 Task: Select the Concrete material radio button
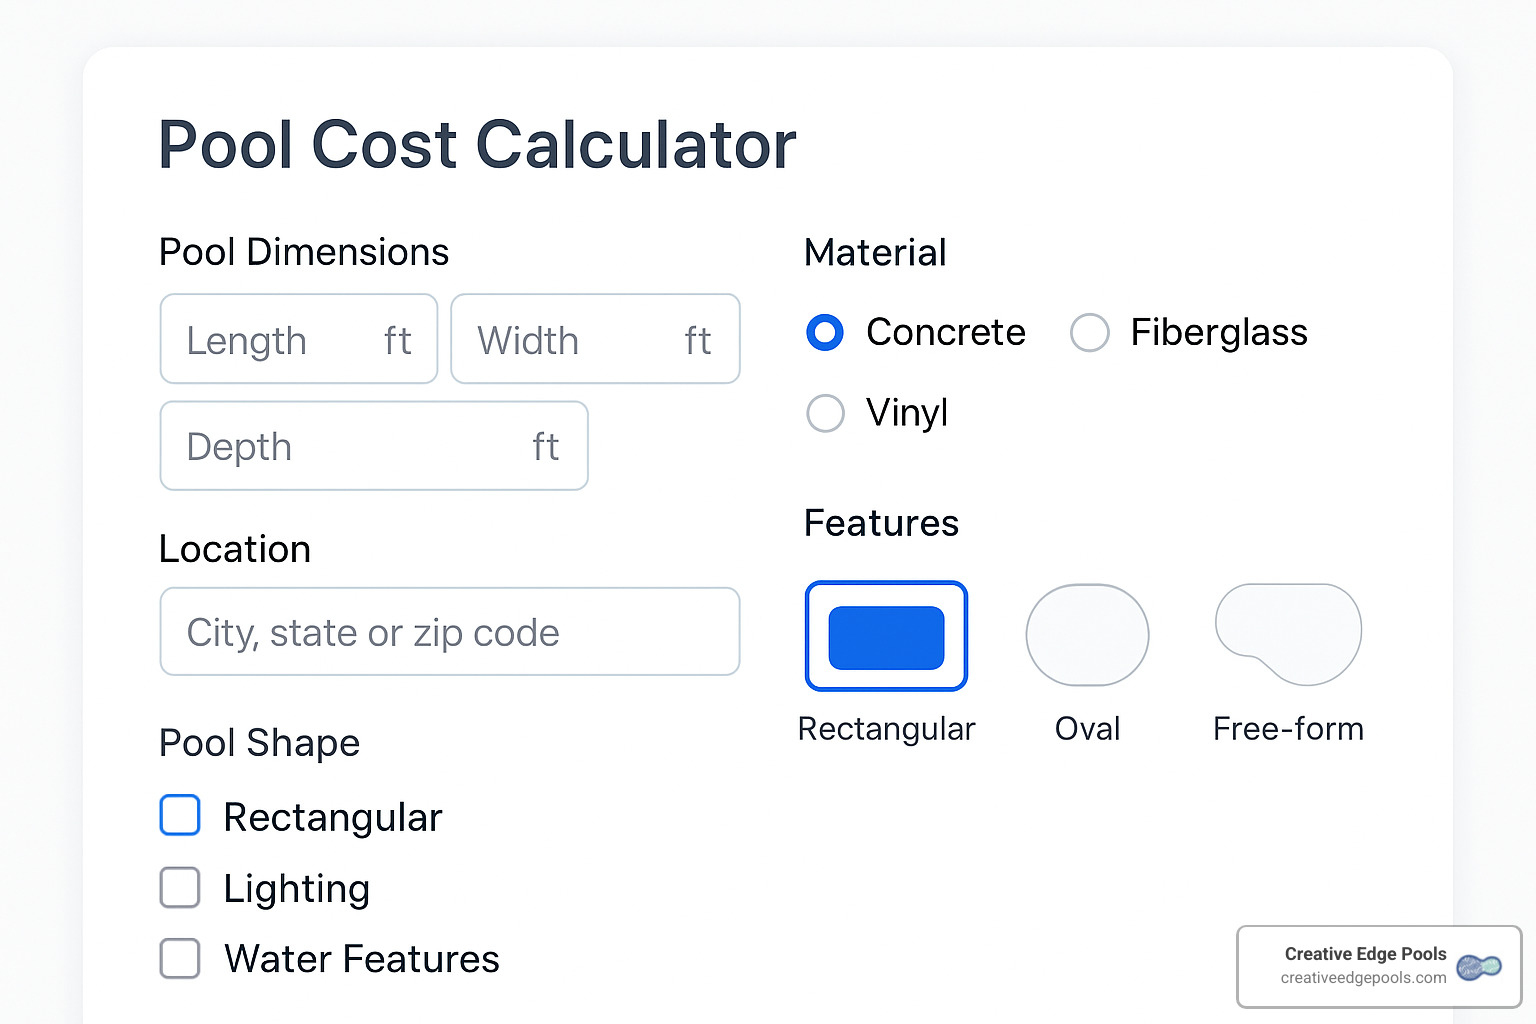pos(825,332)
